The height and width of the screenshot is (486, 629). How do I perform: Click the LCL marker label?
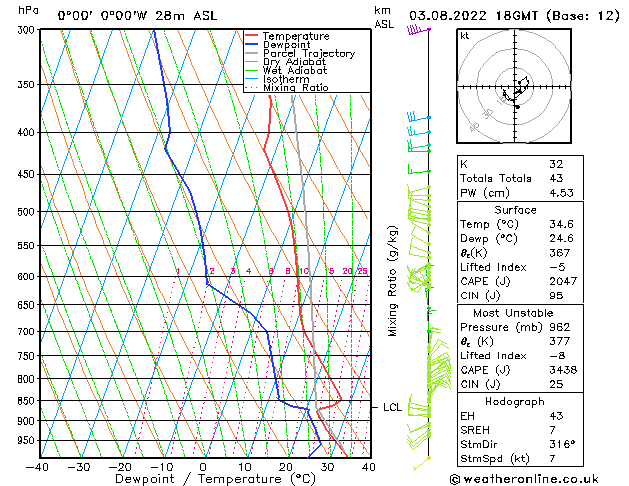[x=392, y=408]
